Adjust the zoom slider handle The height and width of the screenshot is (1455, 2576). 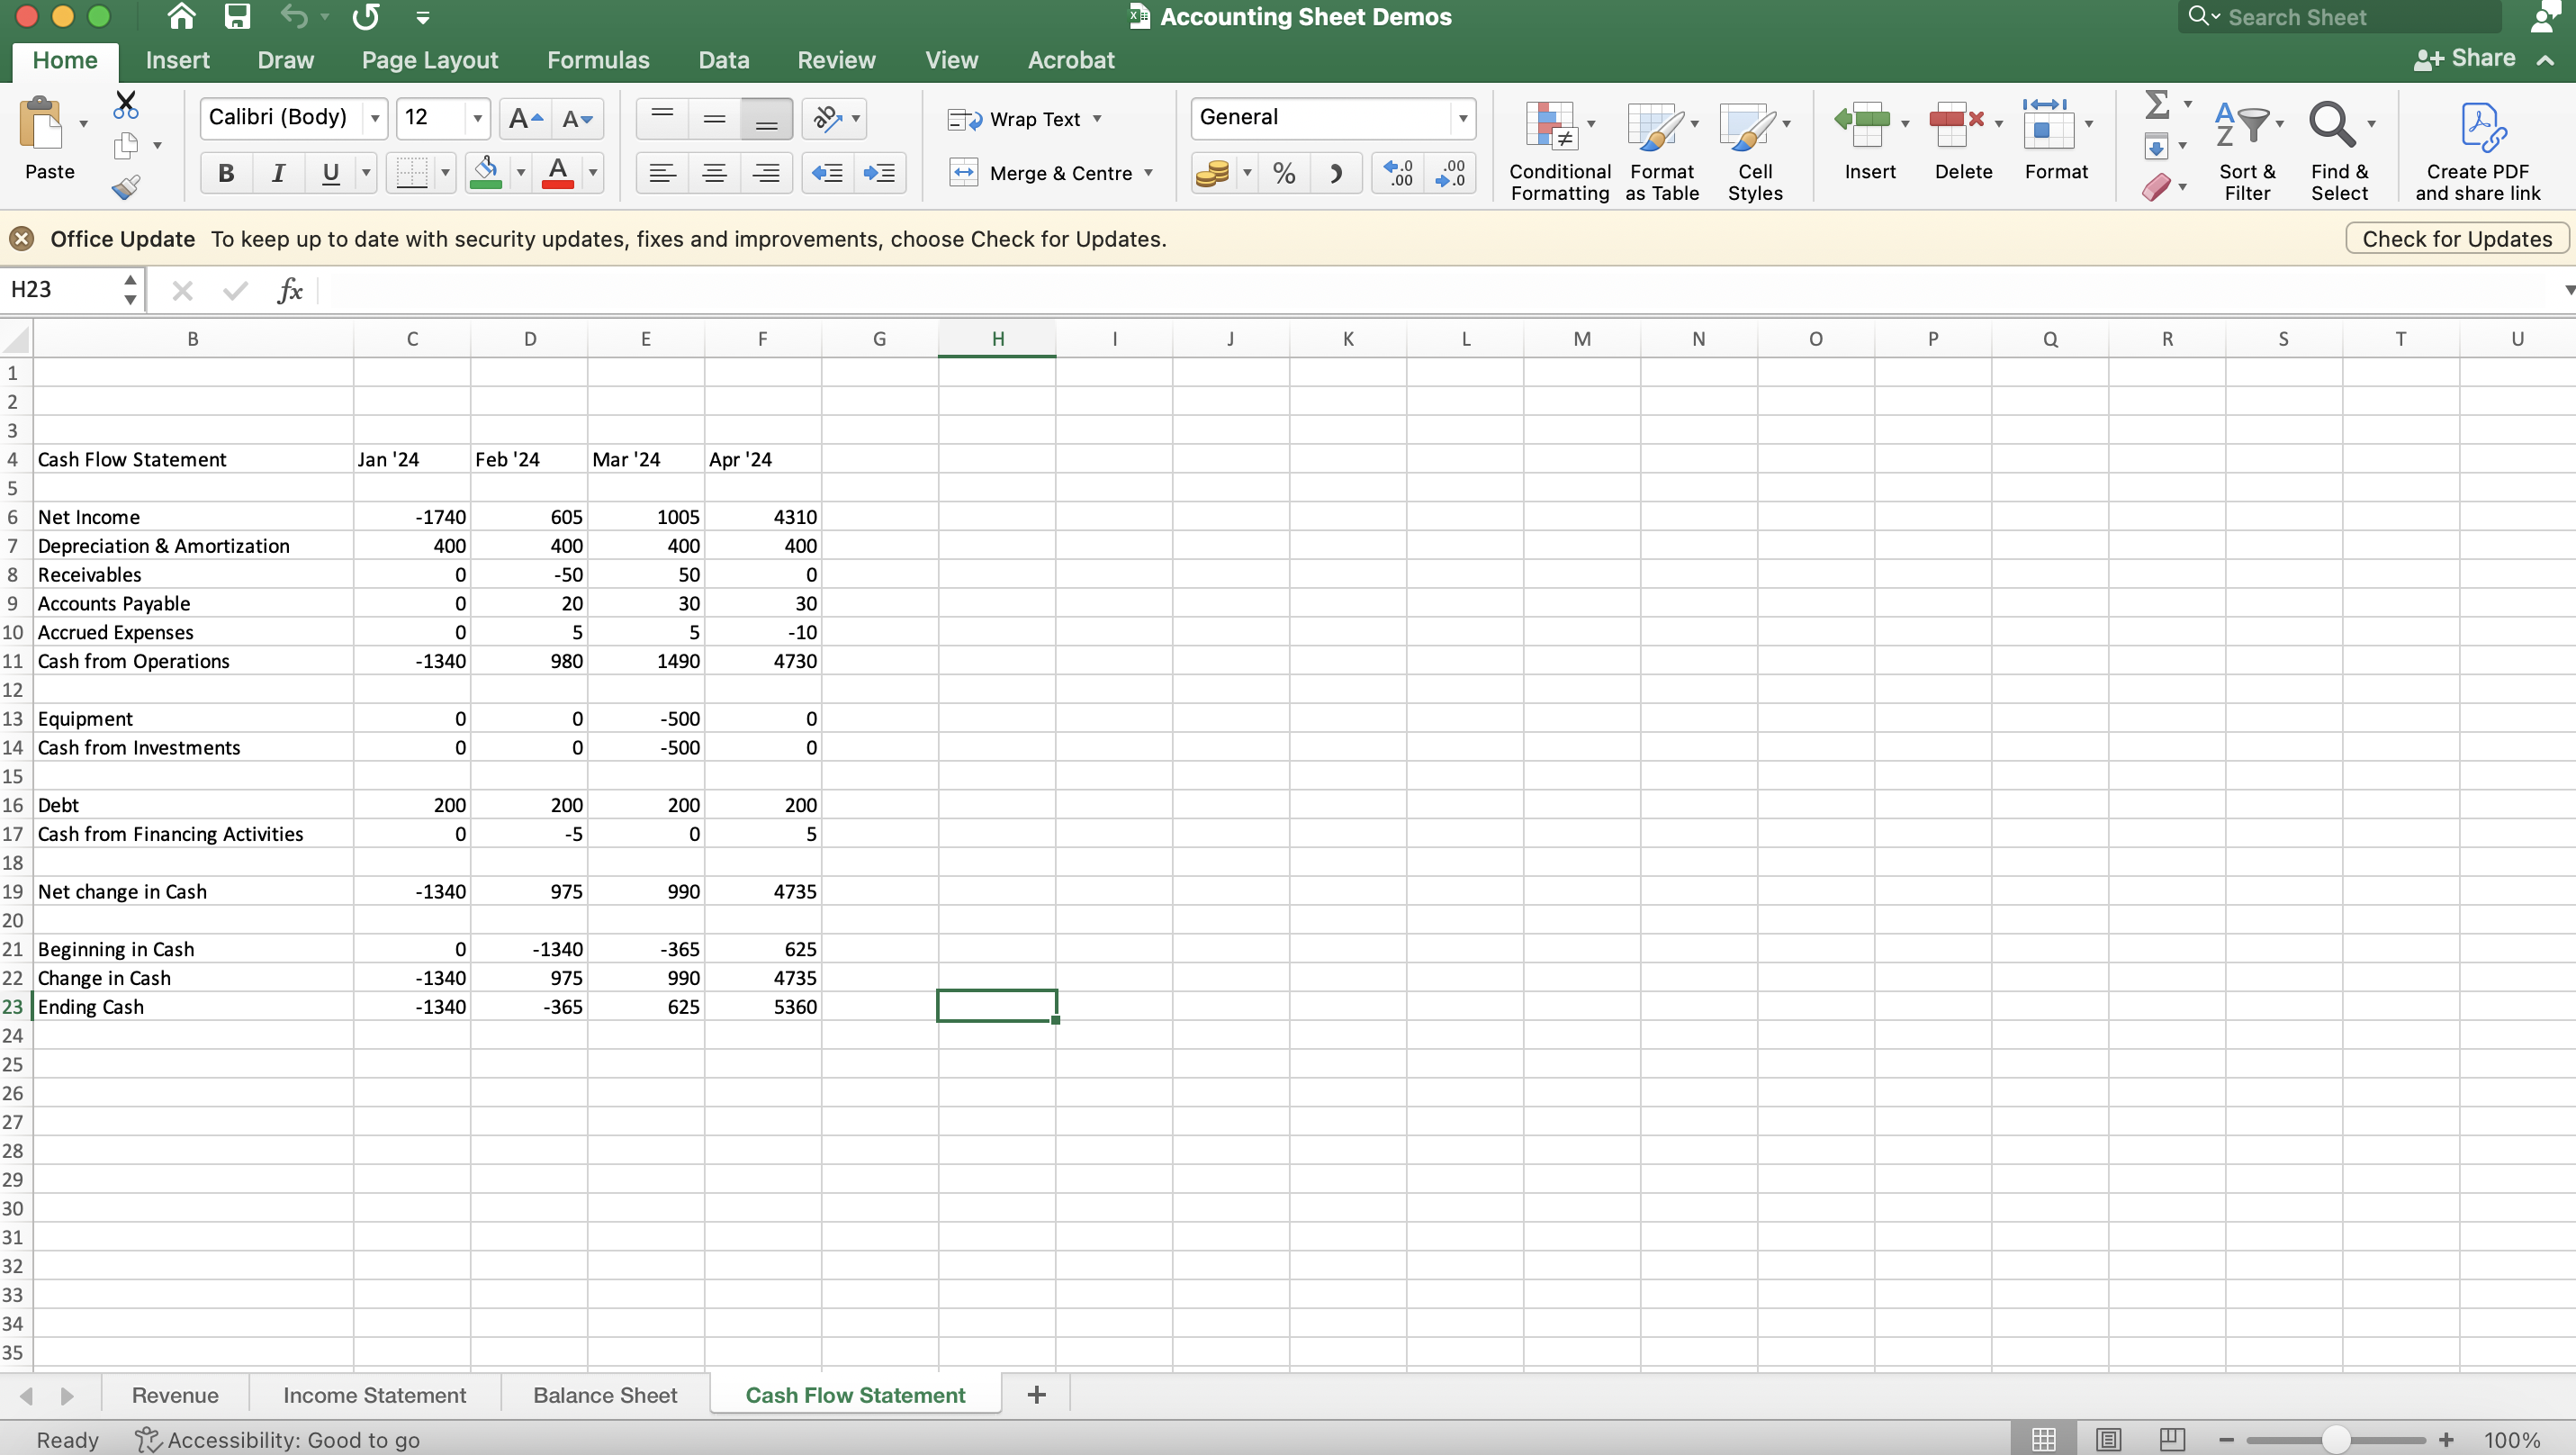[x=2334, y=1440]
